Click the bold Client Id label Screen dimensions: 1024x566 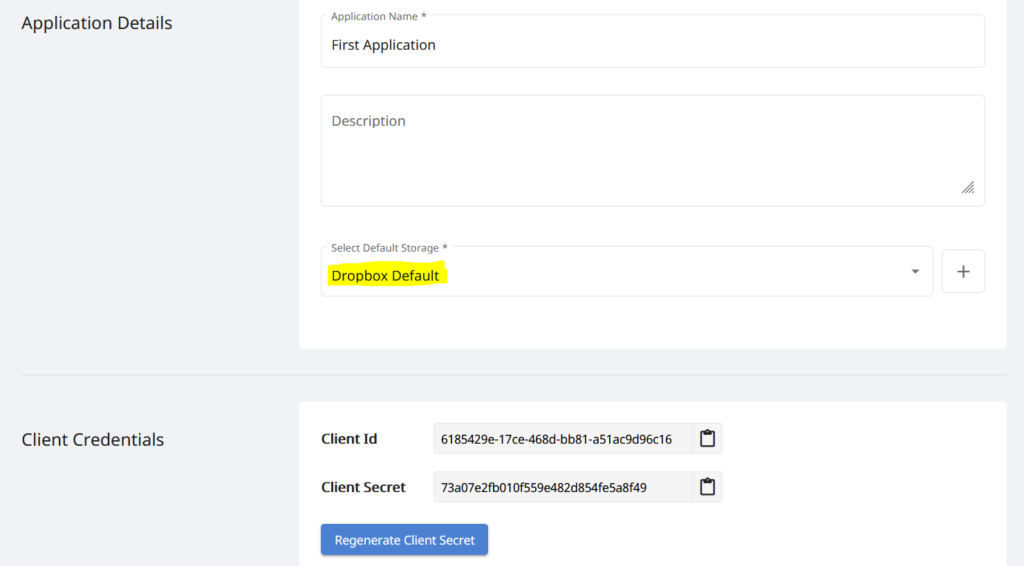pyautogui.click(x=349, y=439)
